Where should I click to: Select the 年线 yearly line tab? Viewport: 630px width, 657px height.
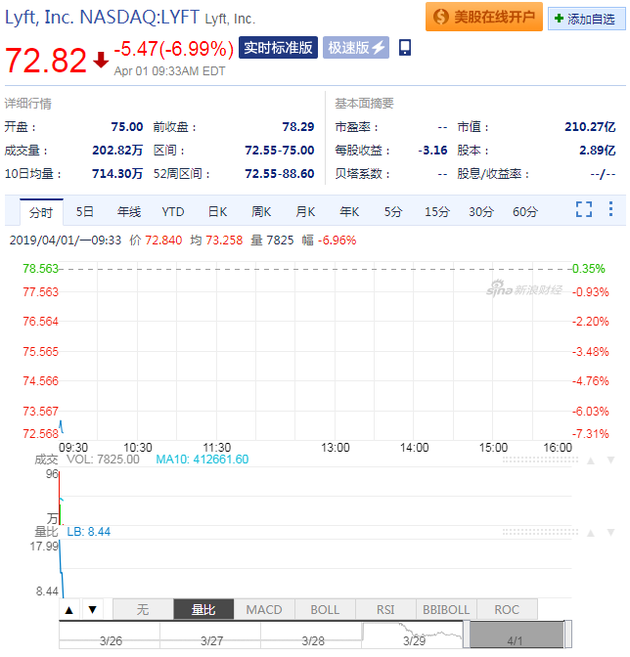coord(129,212)
